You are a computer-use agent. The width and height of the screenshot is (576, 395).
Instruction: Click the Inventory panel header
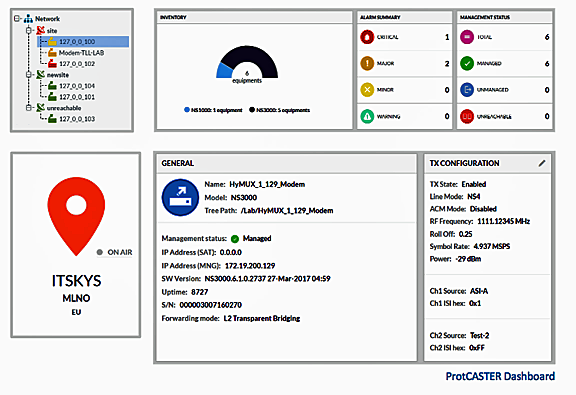254,17
